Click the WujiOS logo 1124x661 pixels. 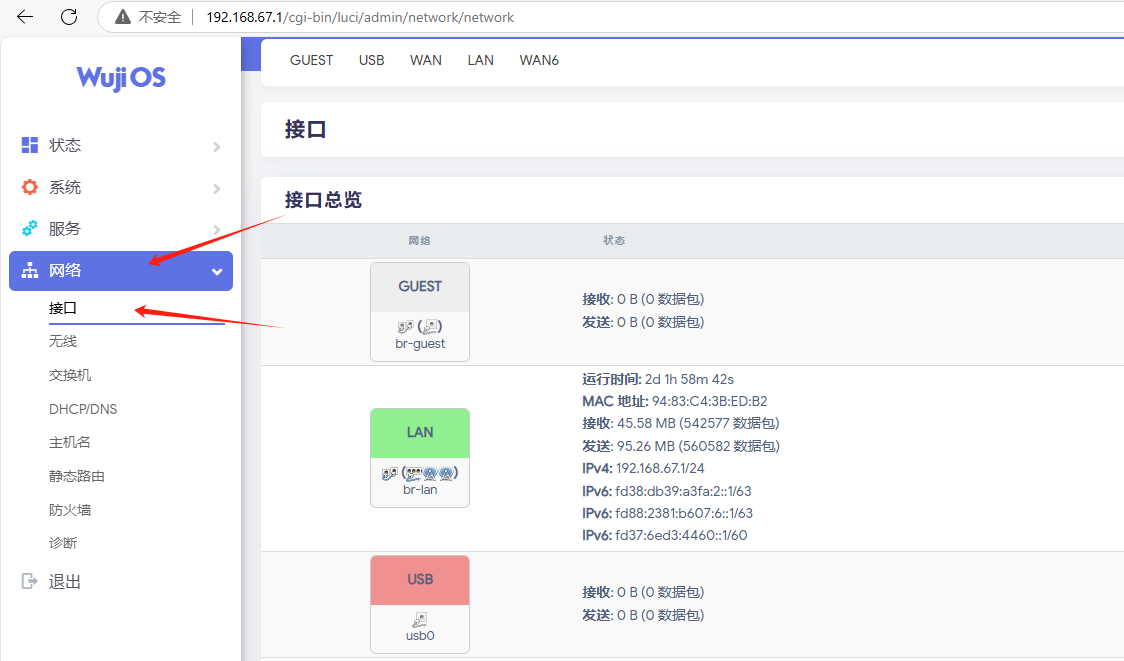(x=121, y=78)
